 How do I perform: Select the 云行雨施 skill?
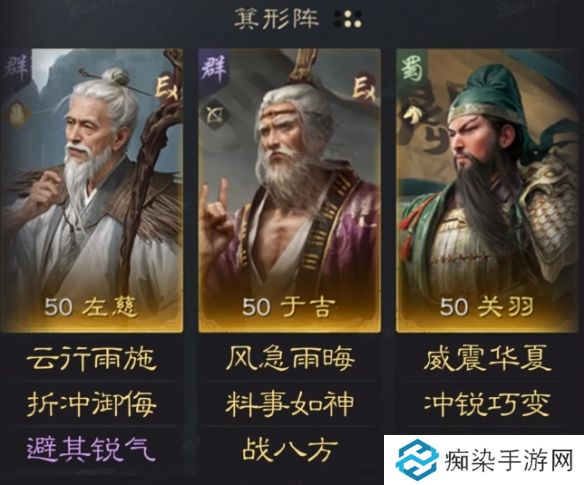point(91,358)
